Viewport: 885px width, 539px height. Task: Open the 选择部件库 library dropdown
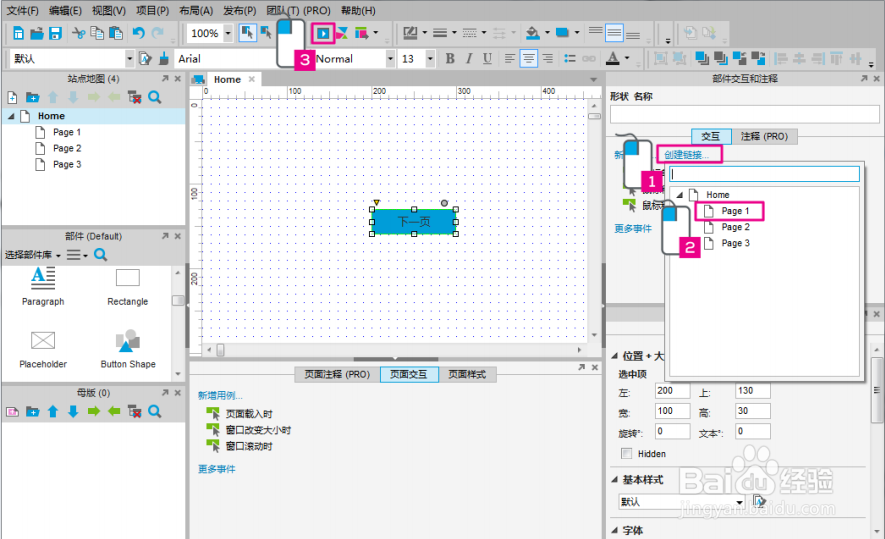[x=33, y=255]
